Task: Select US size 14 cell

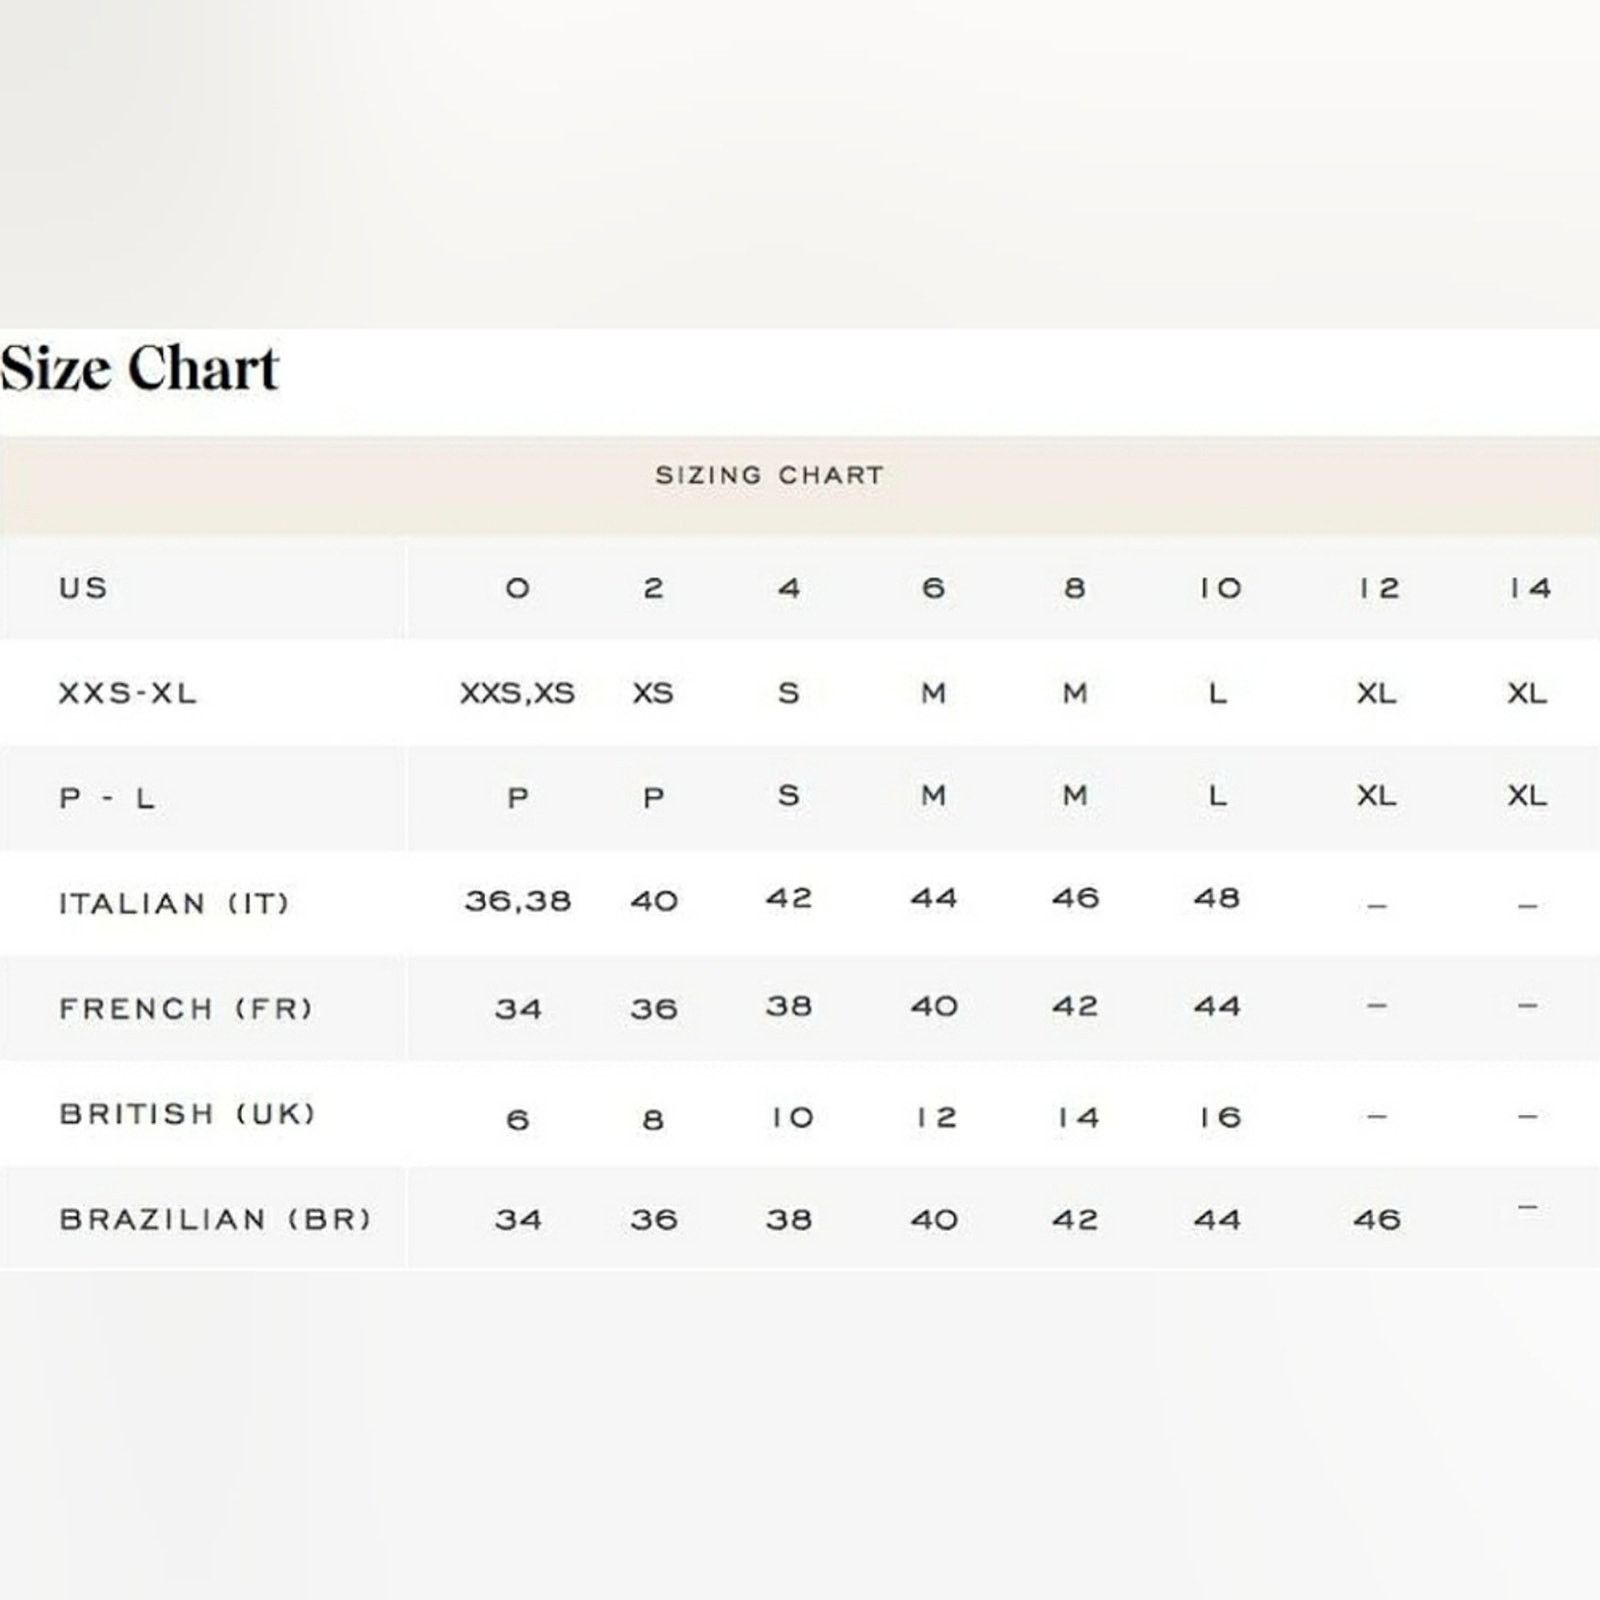Action: click(x=1530, y=588)
